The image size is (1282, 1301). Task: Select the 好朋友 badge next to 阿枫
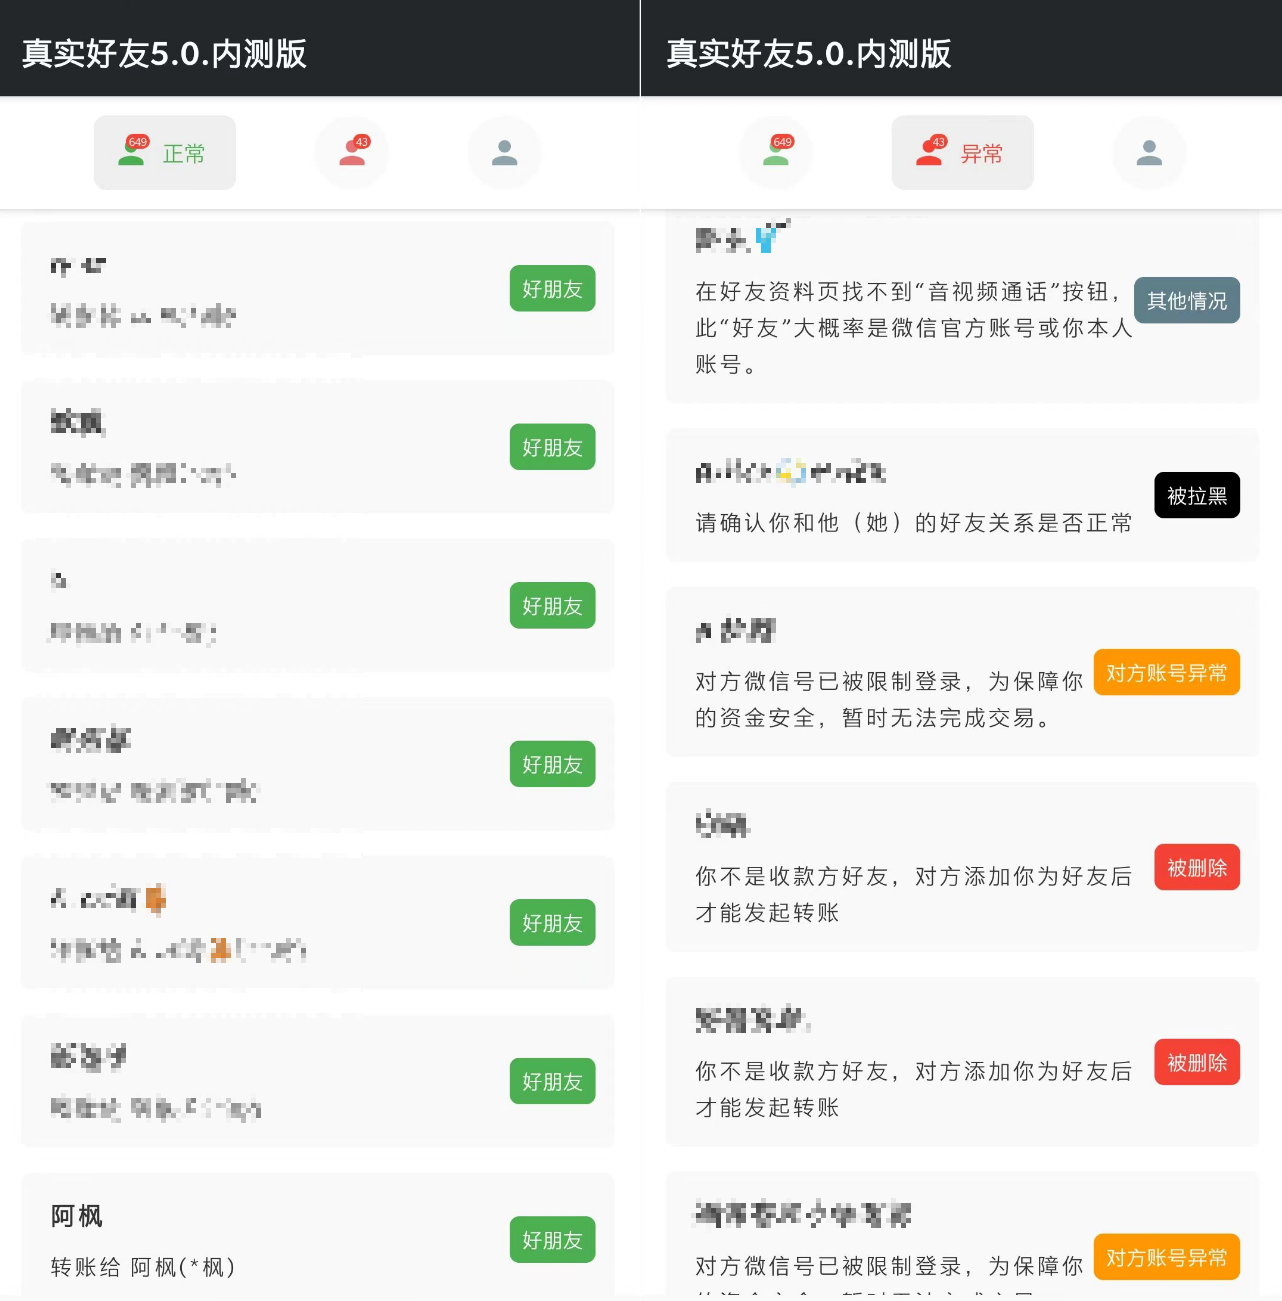(552, 1239)
